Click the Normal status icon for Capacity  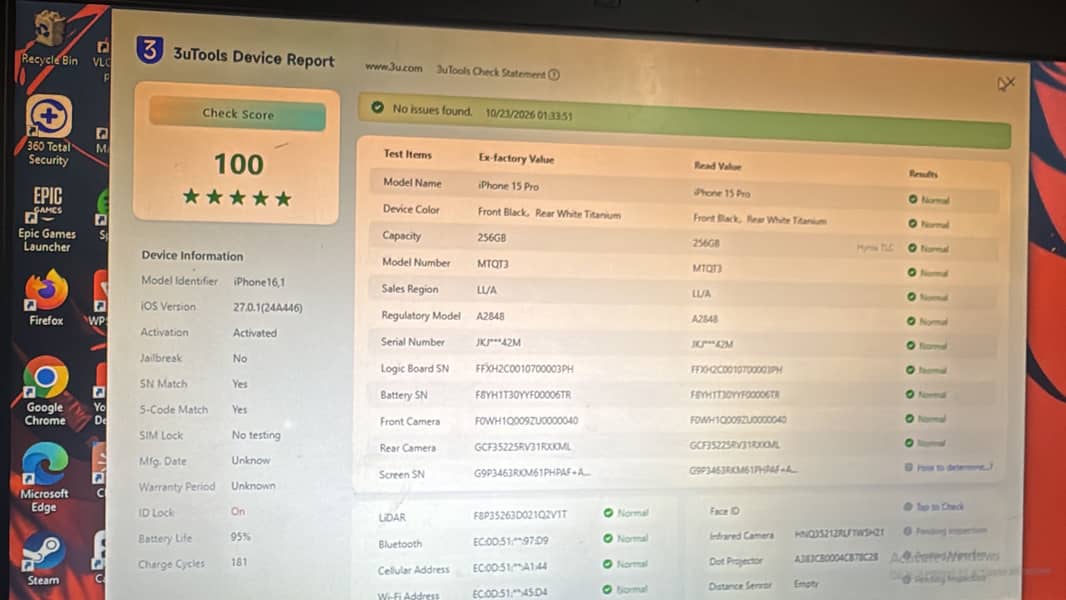pos(912,248)
